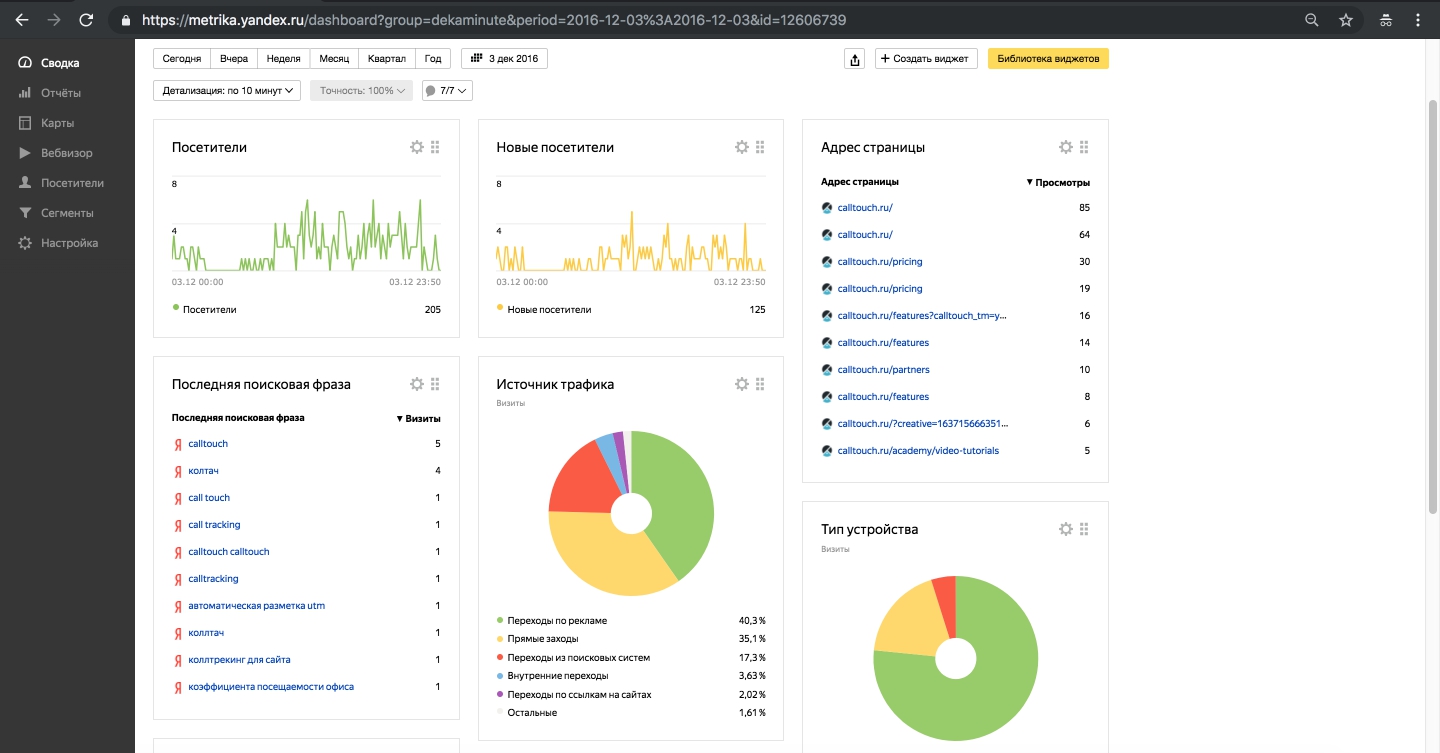Viewport: 1440px width, 753px height.
Task: Open the 'автоматическая разметка utm' search phrase
Action: pyautogui.click(x=257, y=606)
